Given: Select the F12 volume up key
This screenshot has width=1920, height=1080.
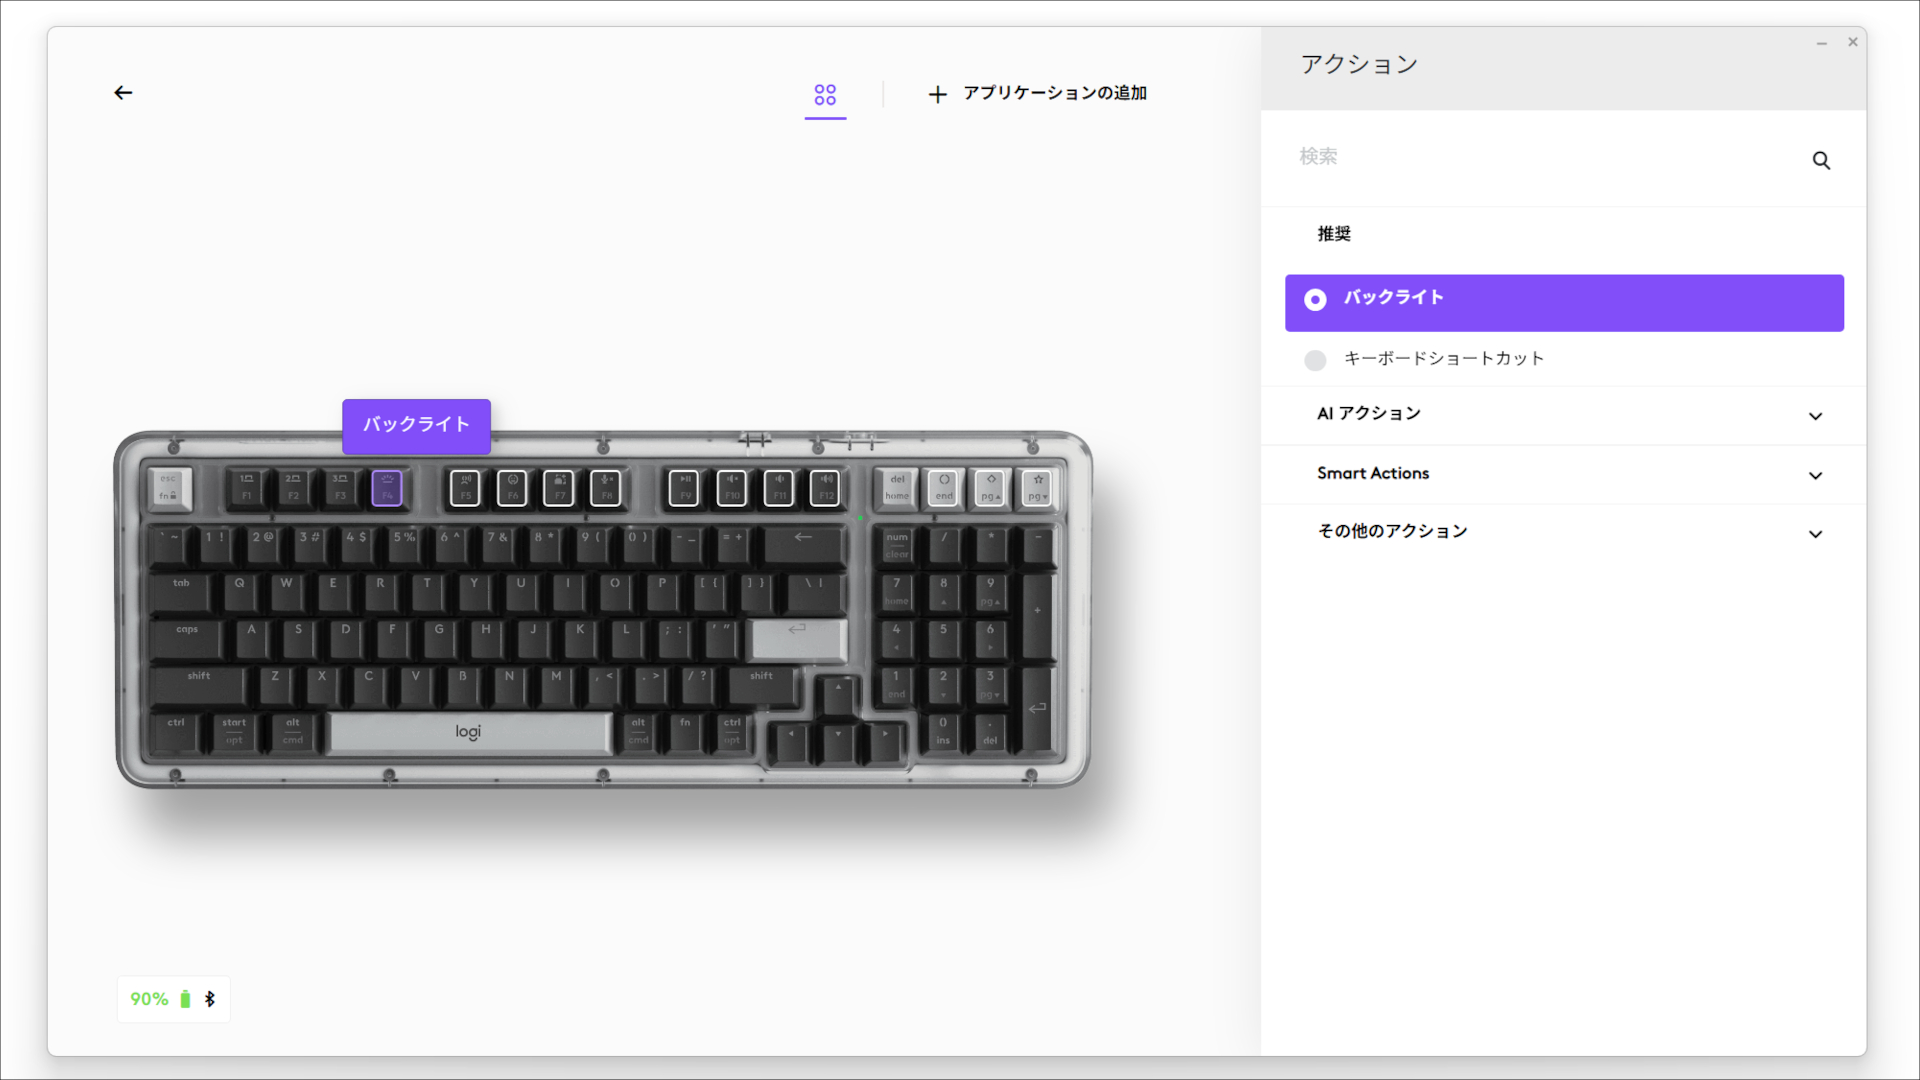Looking at the screenshot, I should click(825, 488).
